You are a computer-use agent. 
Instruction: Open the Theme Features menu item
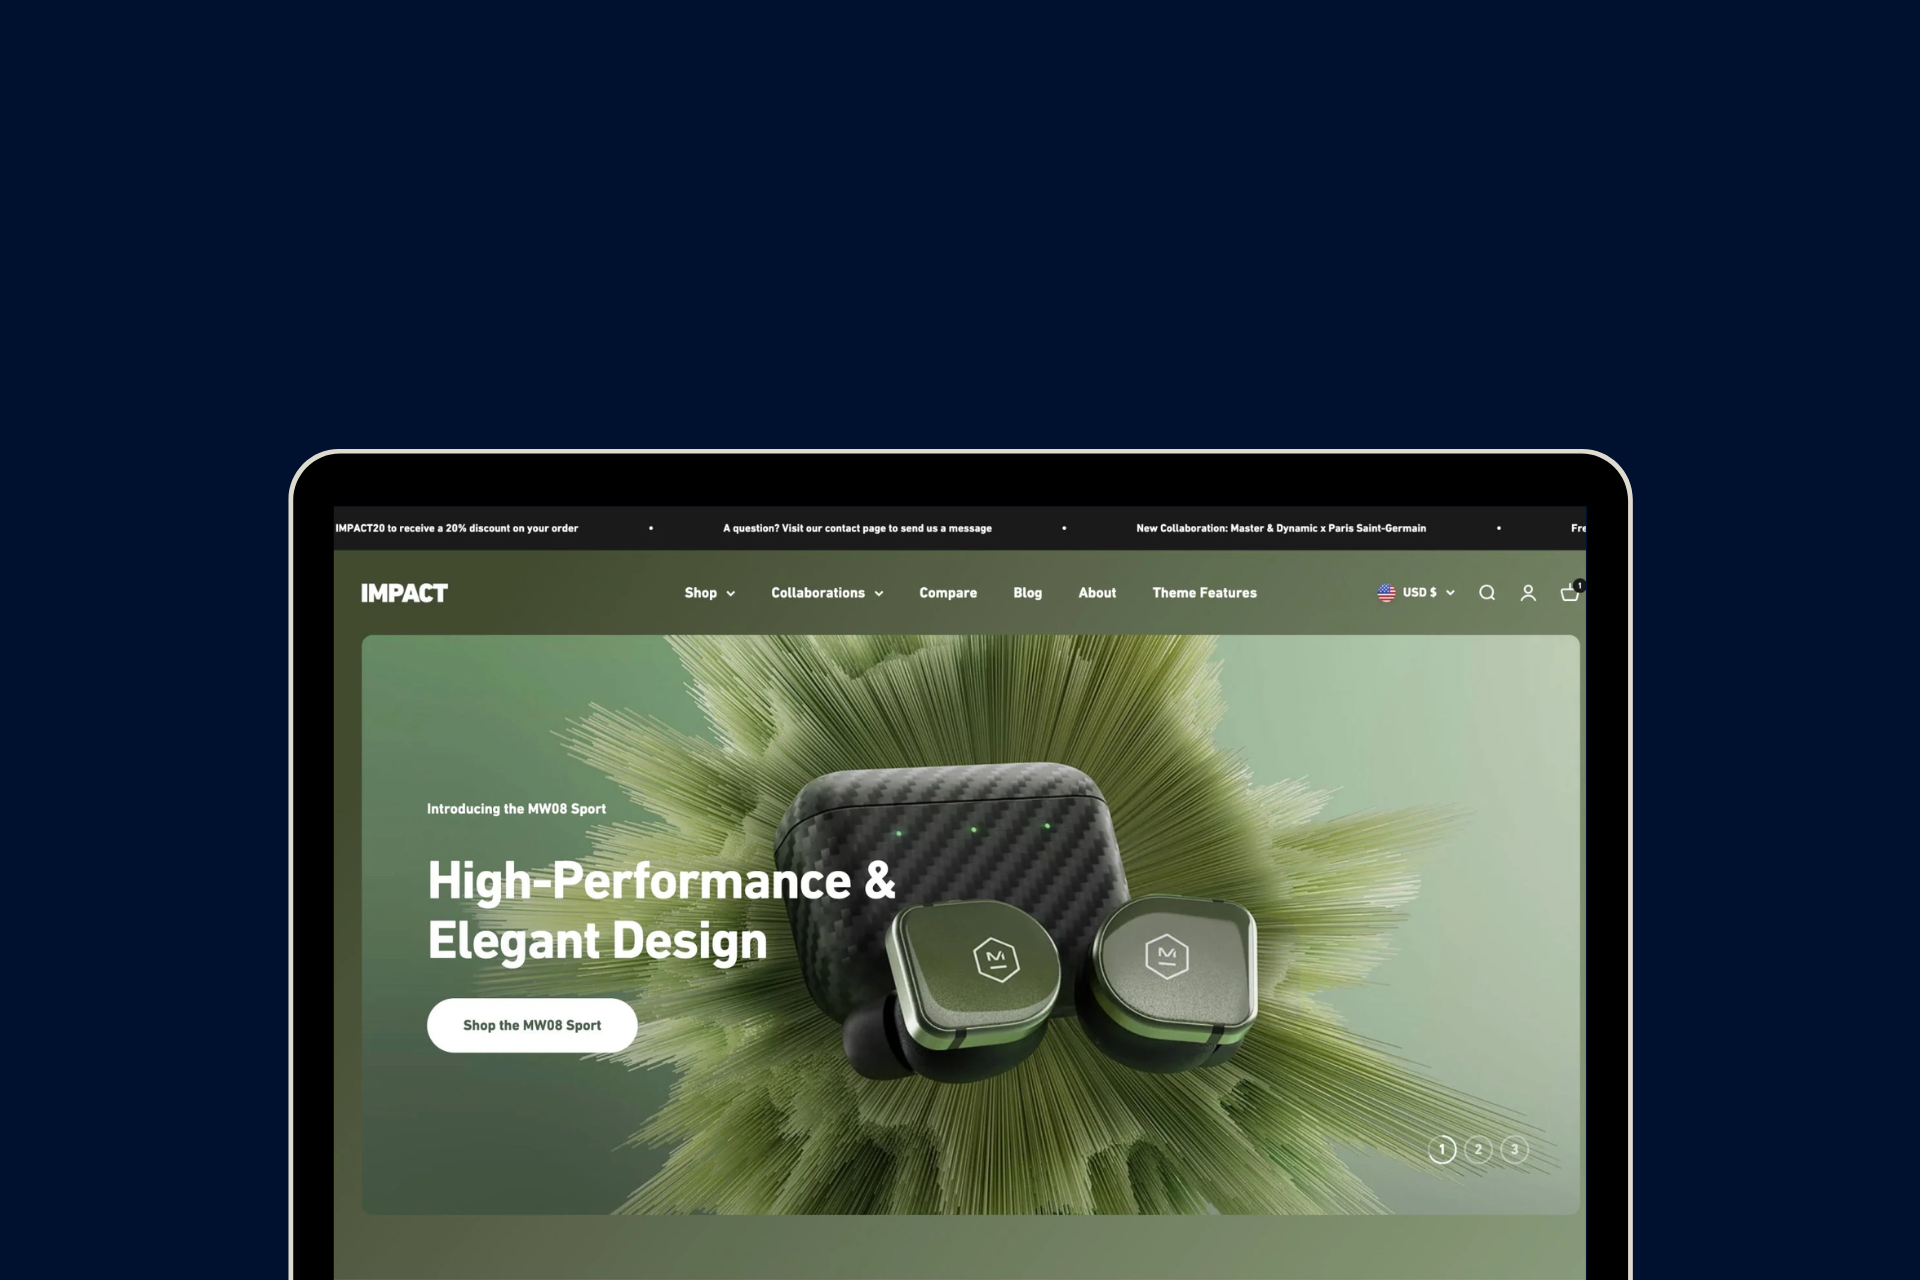1204,593
